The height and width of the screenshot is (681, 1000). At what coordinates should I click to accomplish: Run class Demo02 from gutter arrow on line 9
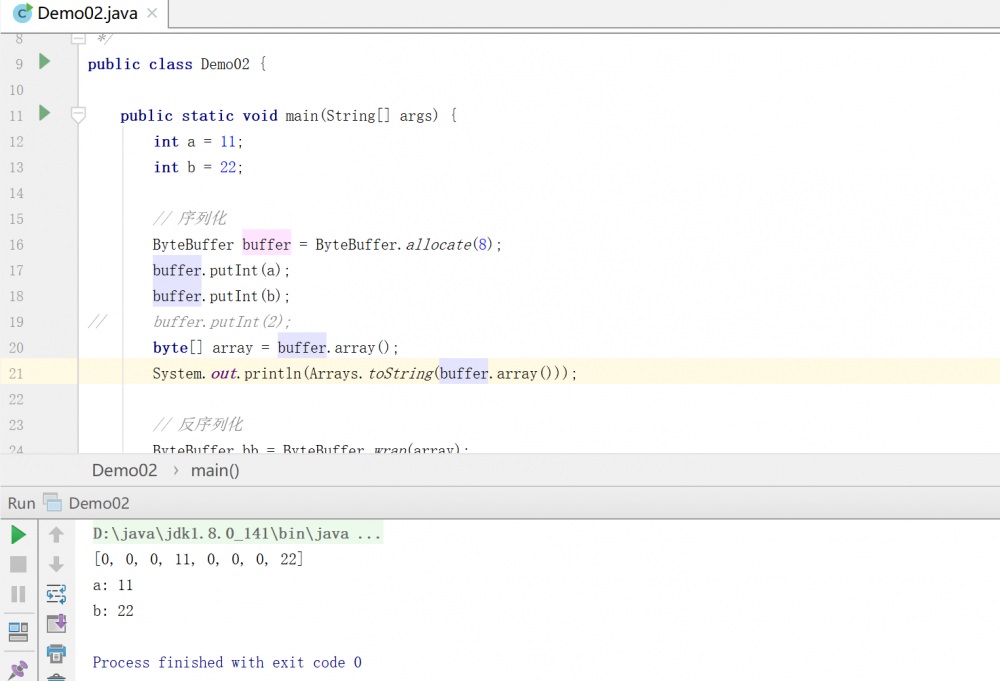click(x=45, y=61)
